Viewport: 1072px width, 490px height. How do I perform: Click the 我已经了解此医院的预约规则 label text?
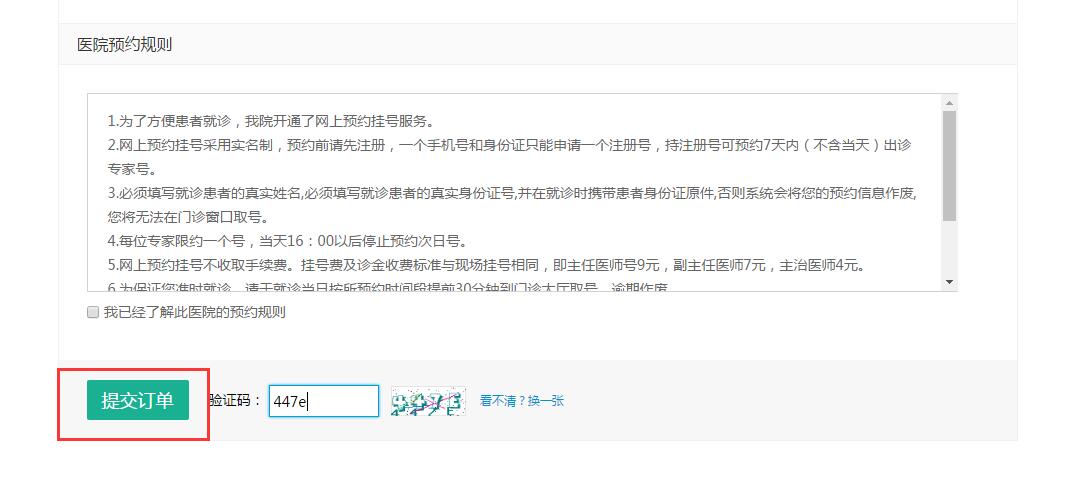point(194,312)
